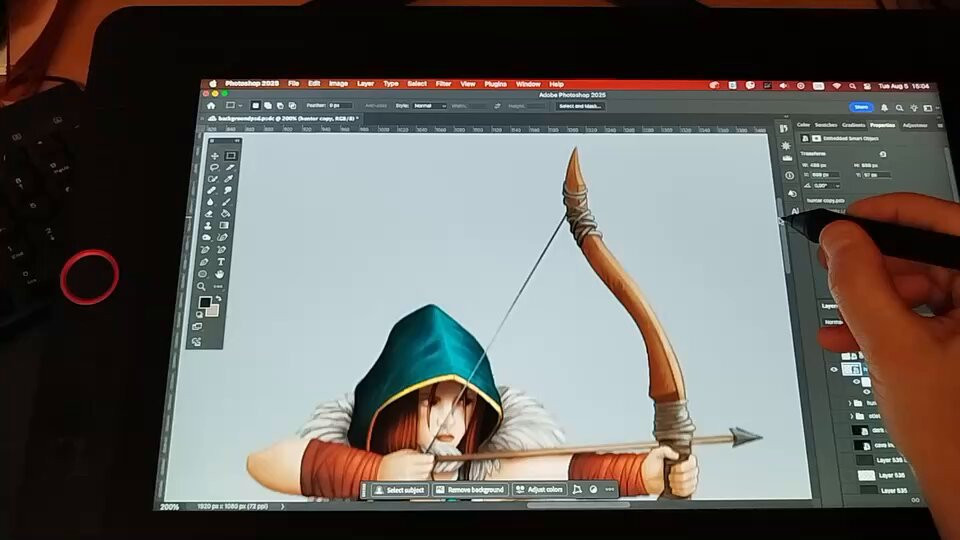960x540 pixels.
Task: Choose Intersect with Selection mode
Action: click(292, 106)
